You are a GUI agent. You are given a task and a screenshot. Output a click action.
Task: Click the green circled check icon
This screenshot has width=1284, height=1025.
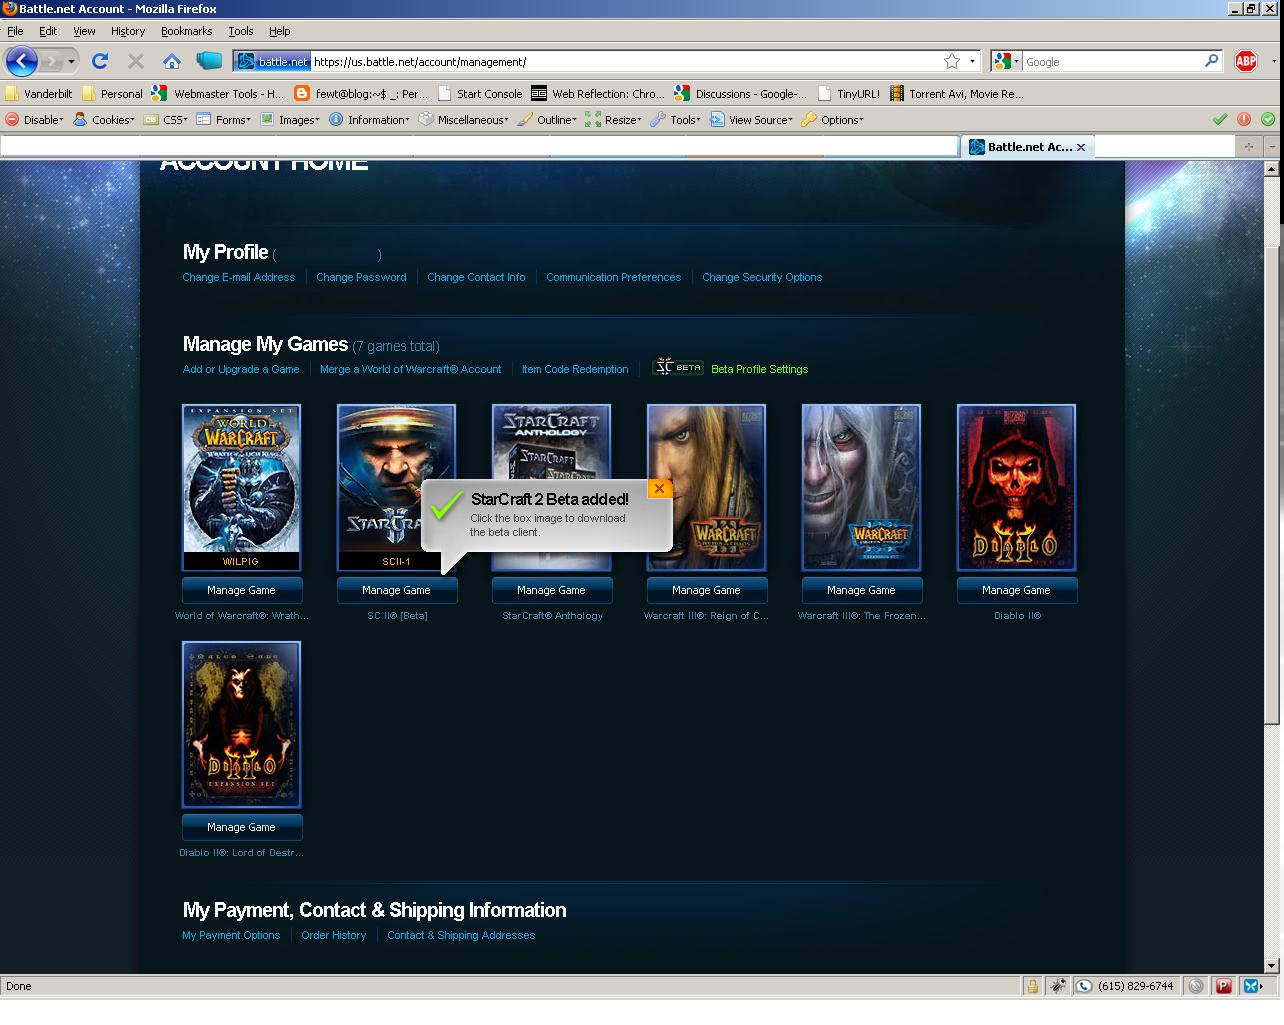(x=1268, y=119)
